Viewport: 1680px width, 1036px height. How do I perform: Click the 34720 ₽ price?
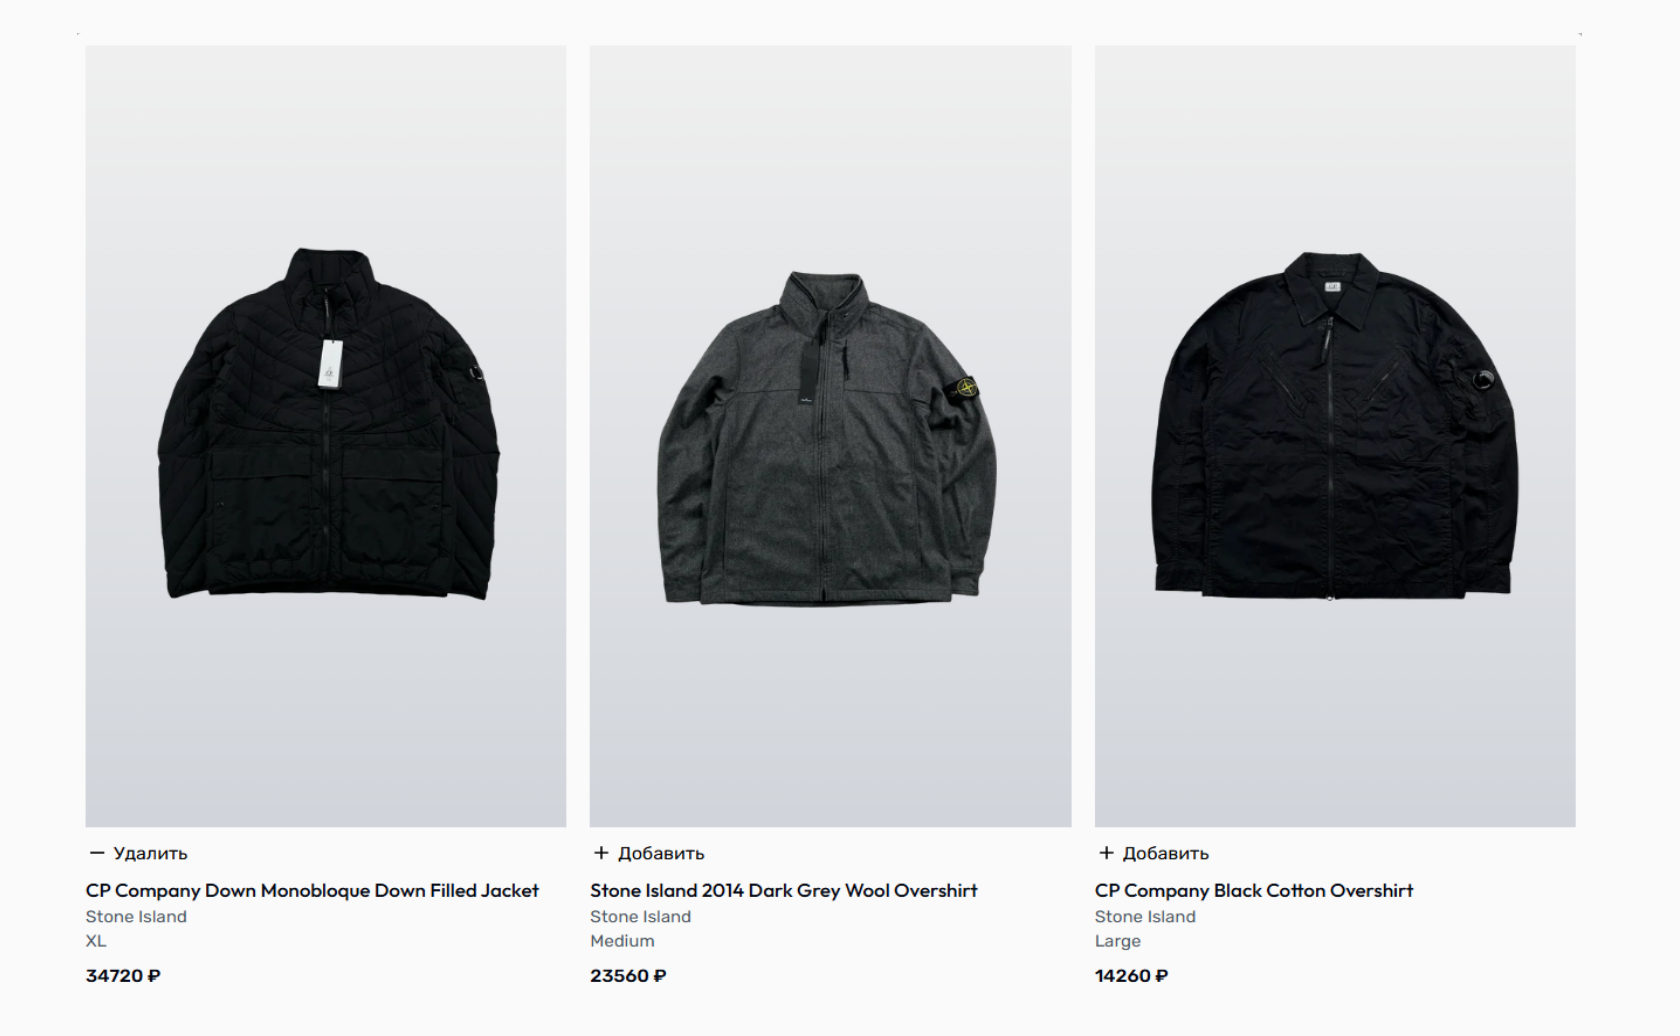[x=123, y=976]
